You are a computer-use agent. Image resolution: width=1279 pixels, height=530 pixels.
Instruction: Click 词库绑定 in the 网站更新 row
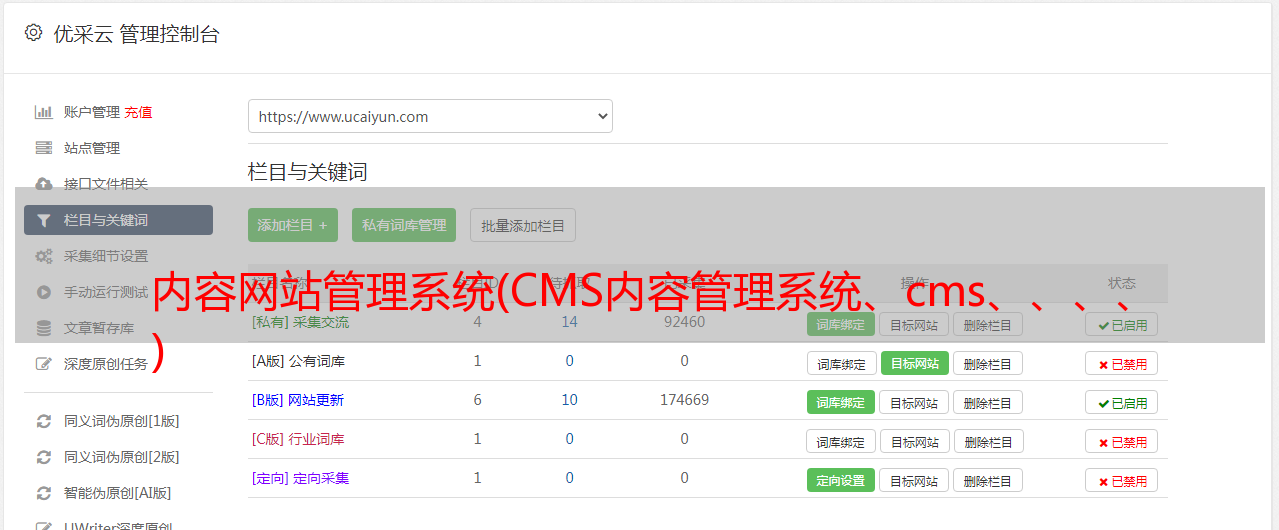point(841,402)
